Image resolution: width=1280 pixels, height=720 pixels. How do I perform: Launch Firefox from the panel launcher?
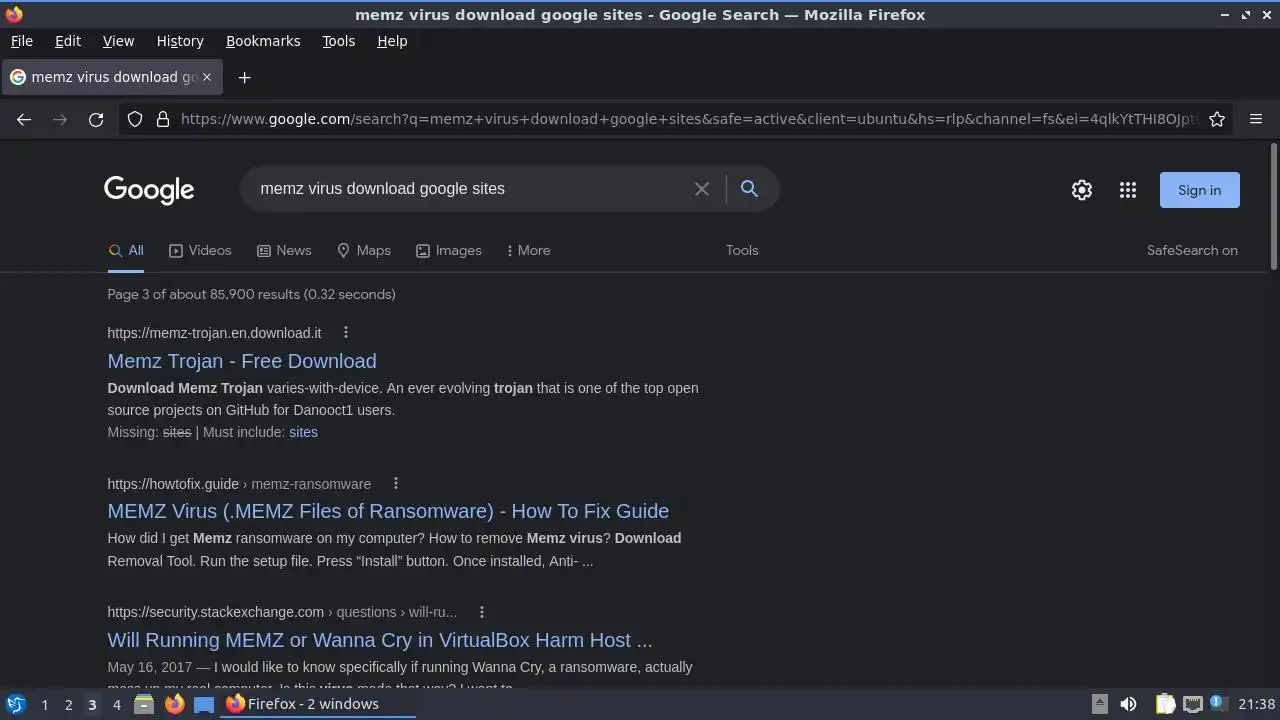pos(174,704)
